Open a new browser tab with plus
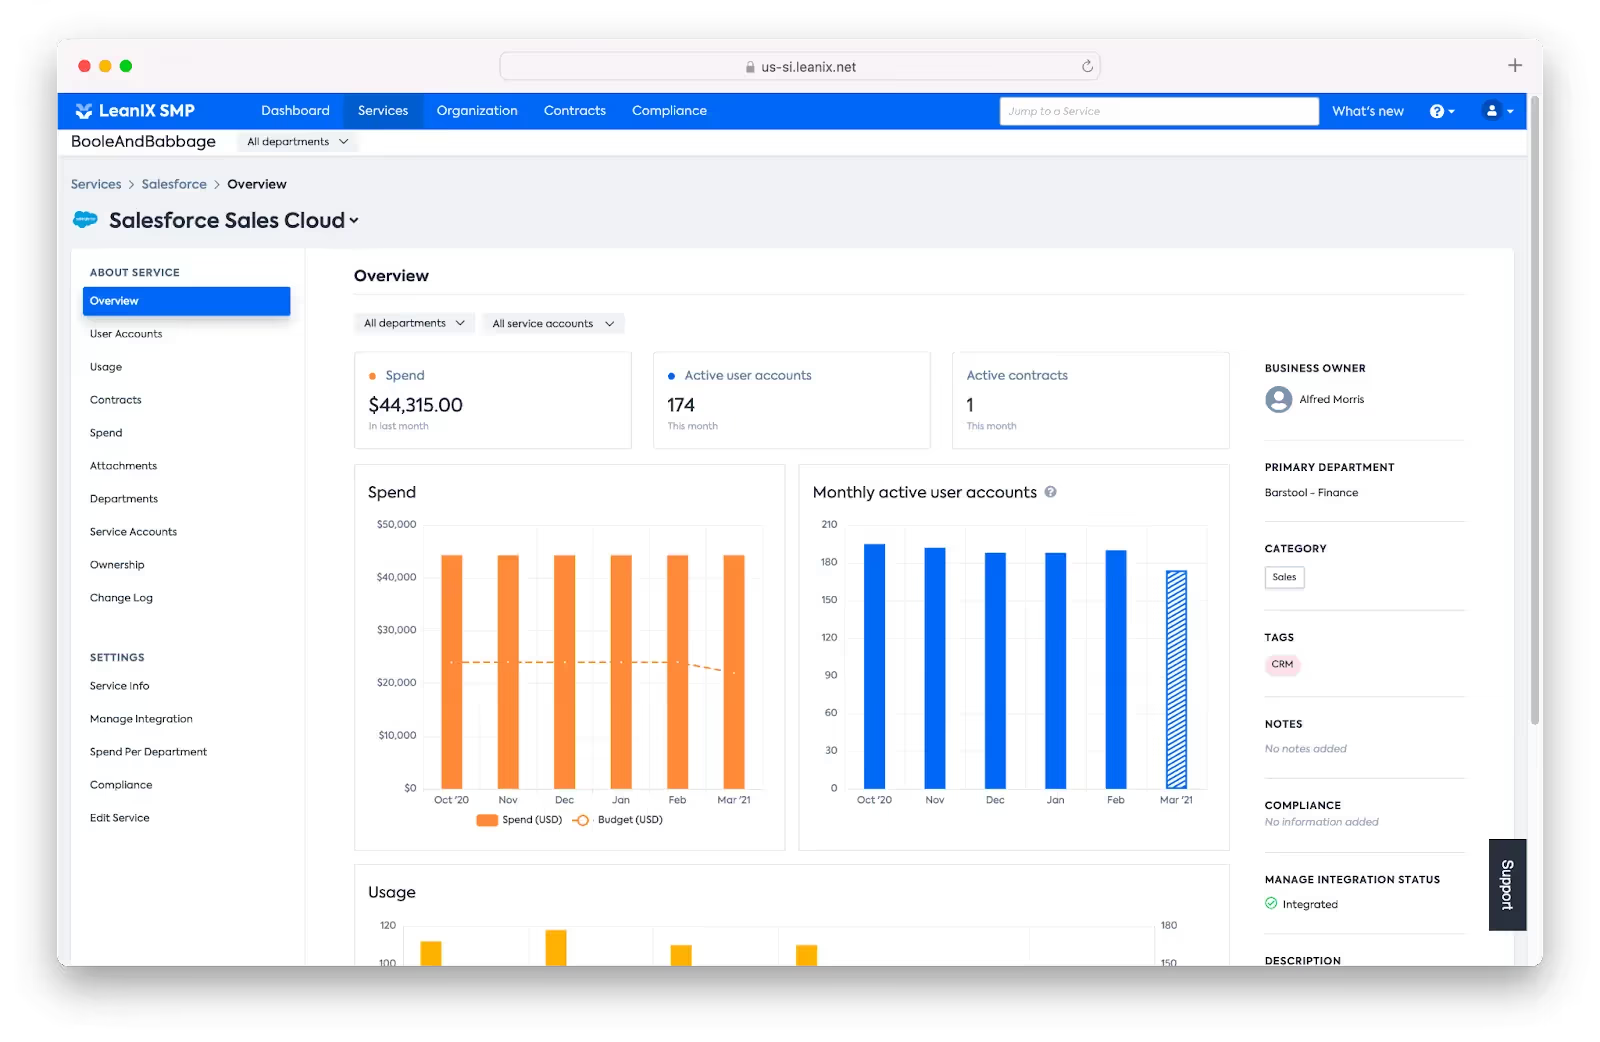 1515,66
